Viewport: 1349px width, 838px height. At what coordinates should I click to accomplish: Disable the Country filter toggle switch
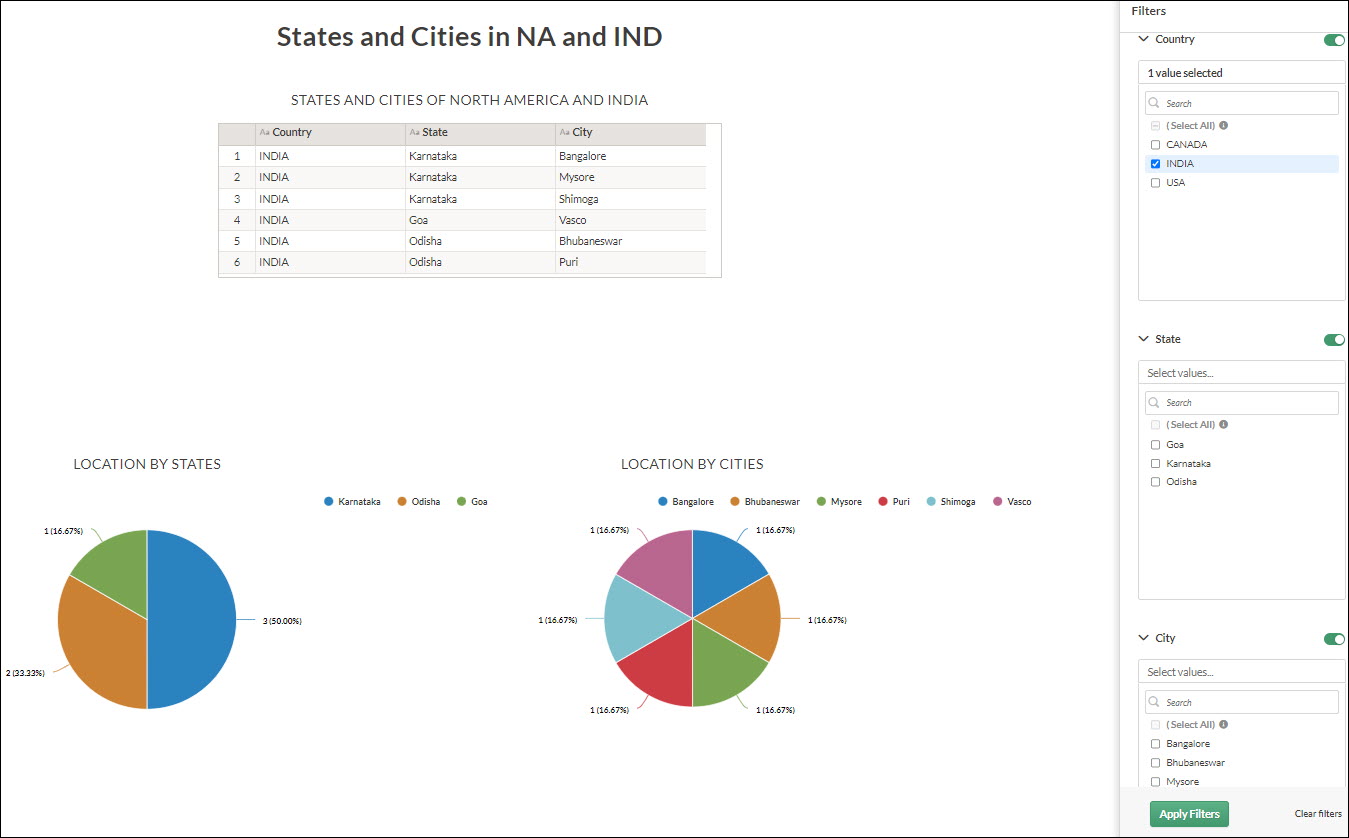1334,40
